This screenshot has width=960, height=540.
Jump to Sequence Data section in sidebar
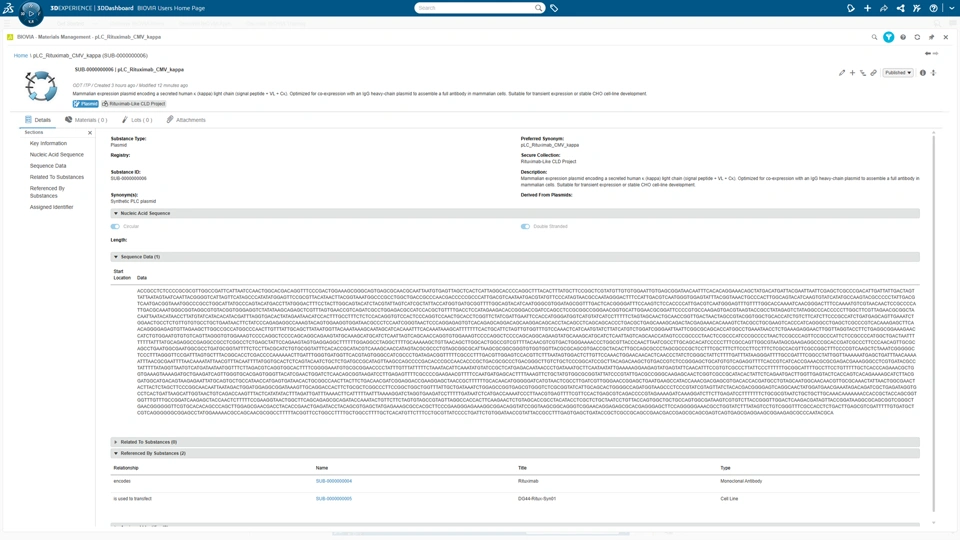(x=48, y=166)
